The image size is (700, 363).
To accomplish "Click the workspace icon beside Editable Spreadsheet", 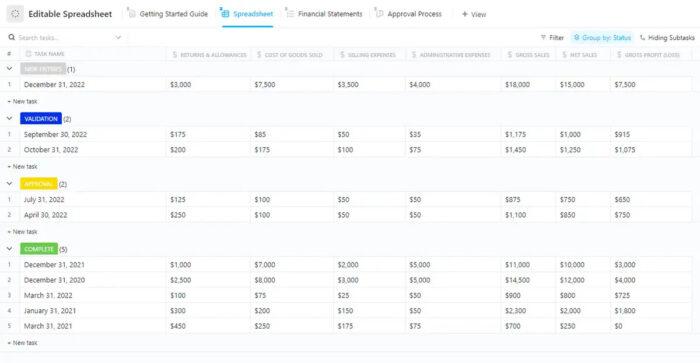I will [15, 14].
